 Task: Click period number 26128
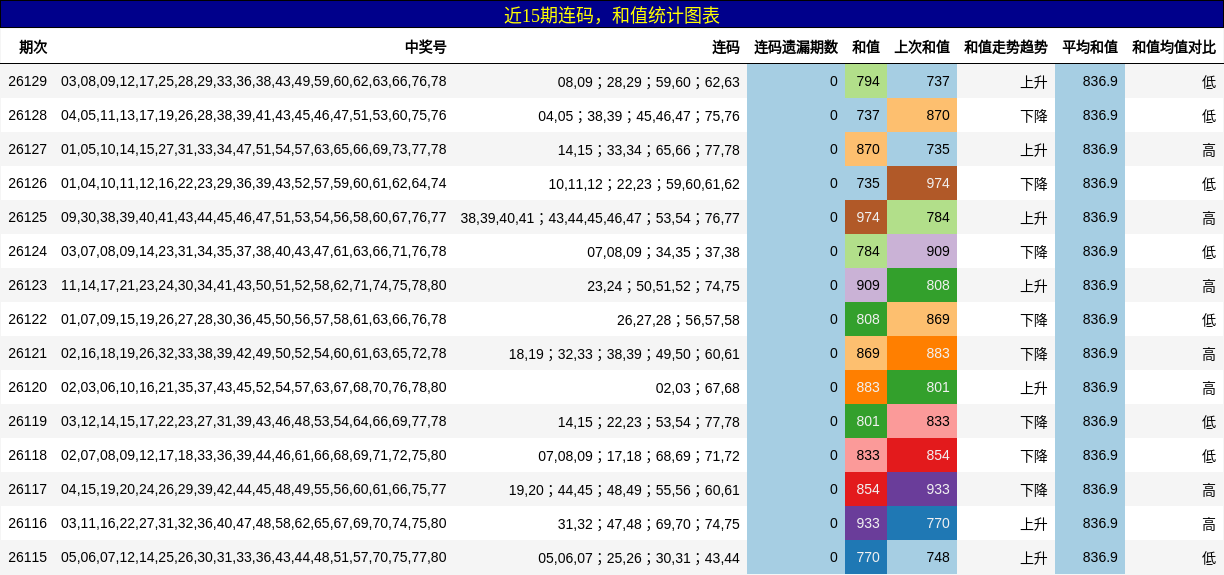click(x=27, y=115)
